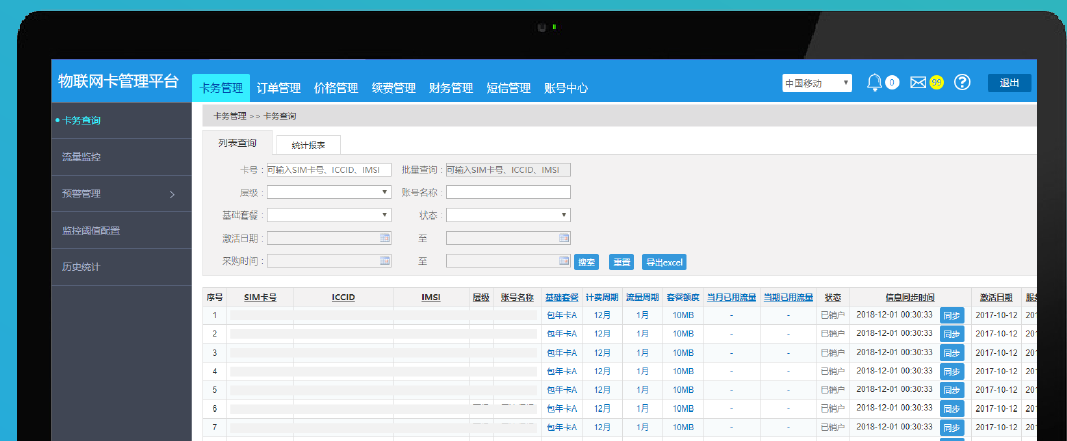Open calendar icon for 采购时间 start date
The height and width of the screenshot is (441, 1067).
384,261
